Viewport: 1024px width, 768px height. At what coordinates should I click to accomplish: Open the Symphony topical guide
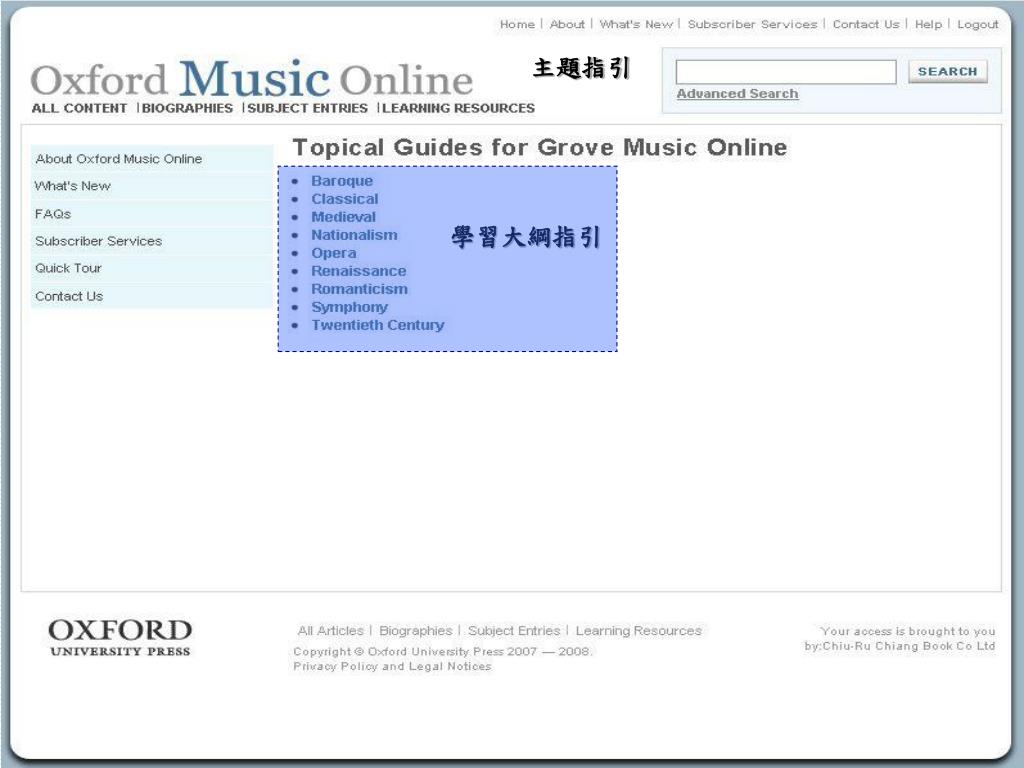[349, 307]
